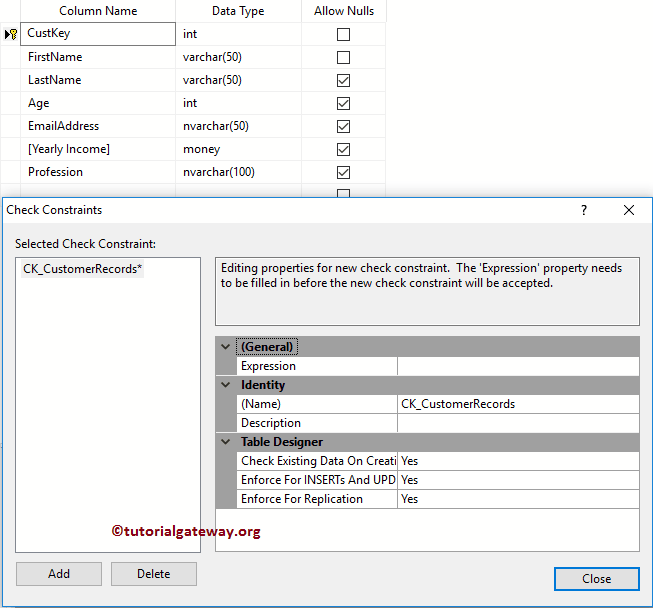
Task: Click the primary key icon beside CustKey
Action: (13, 34)
